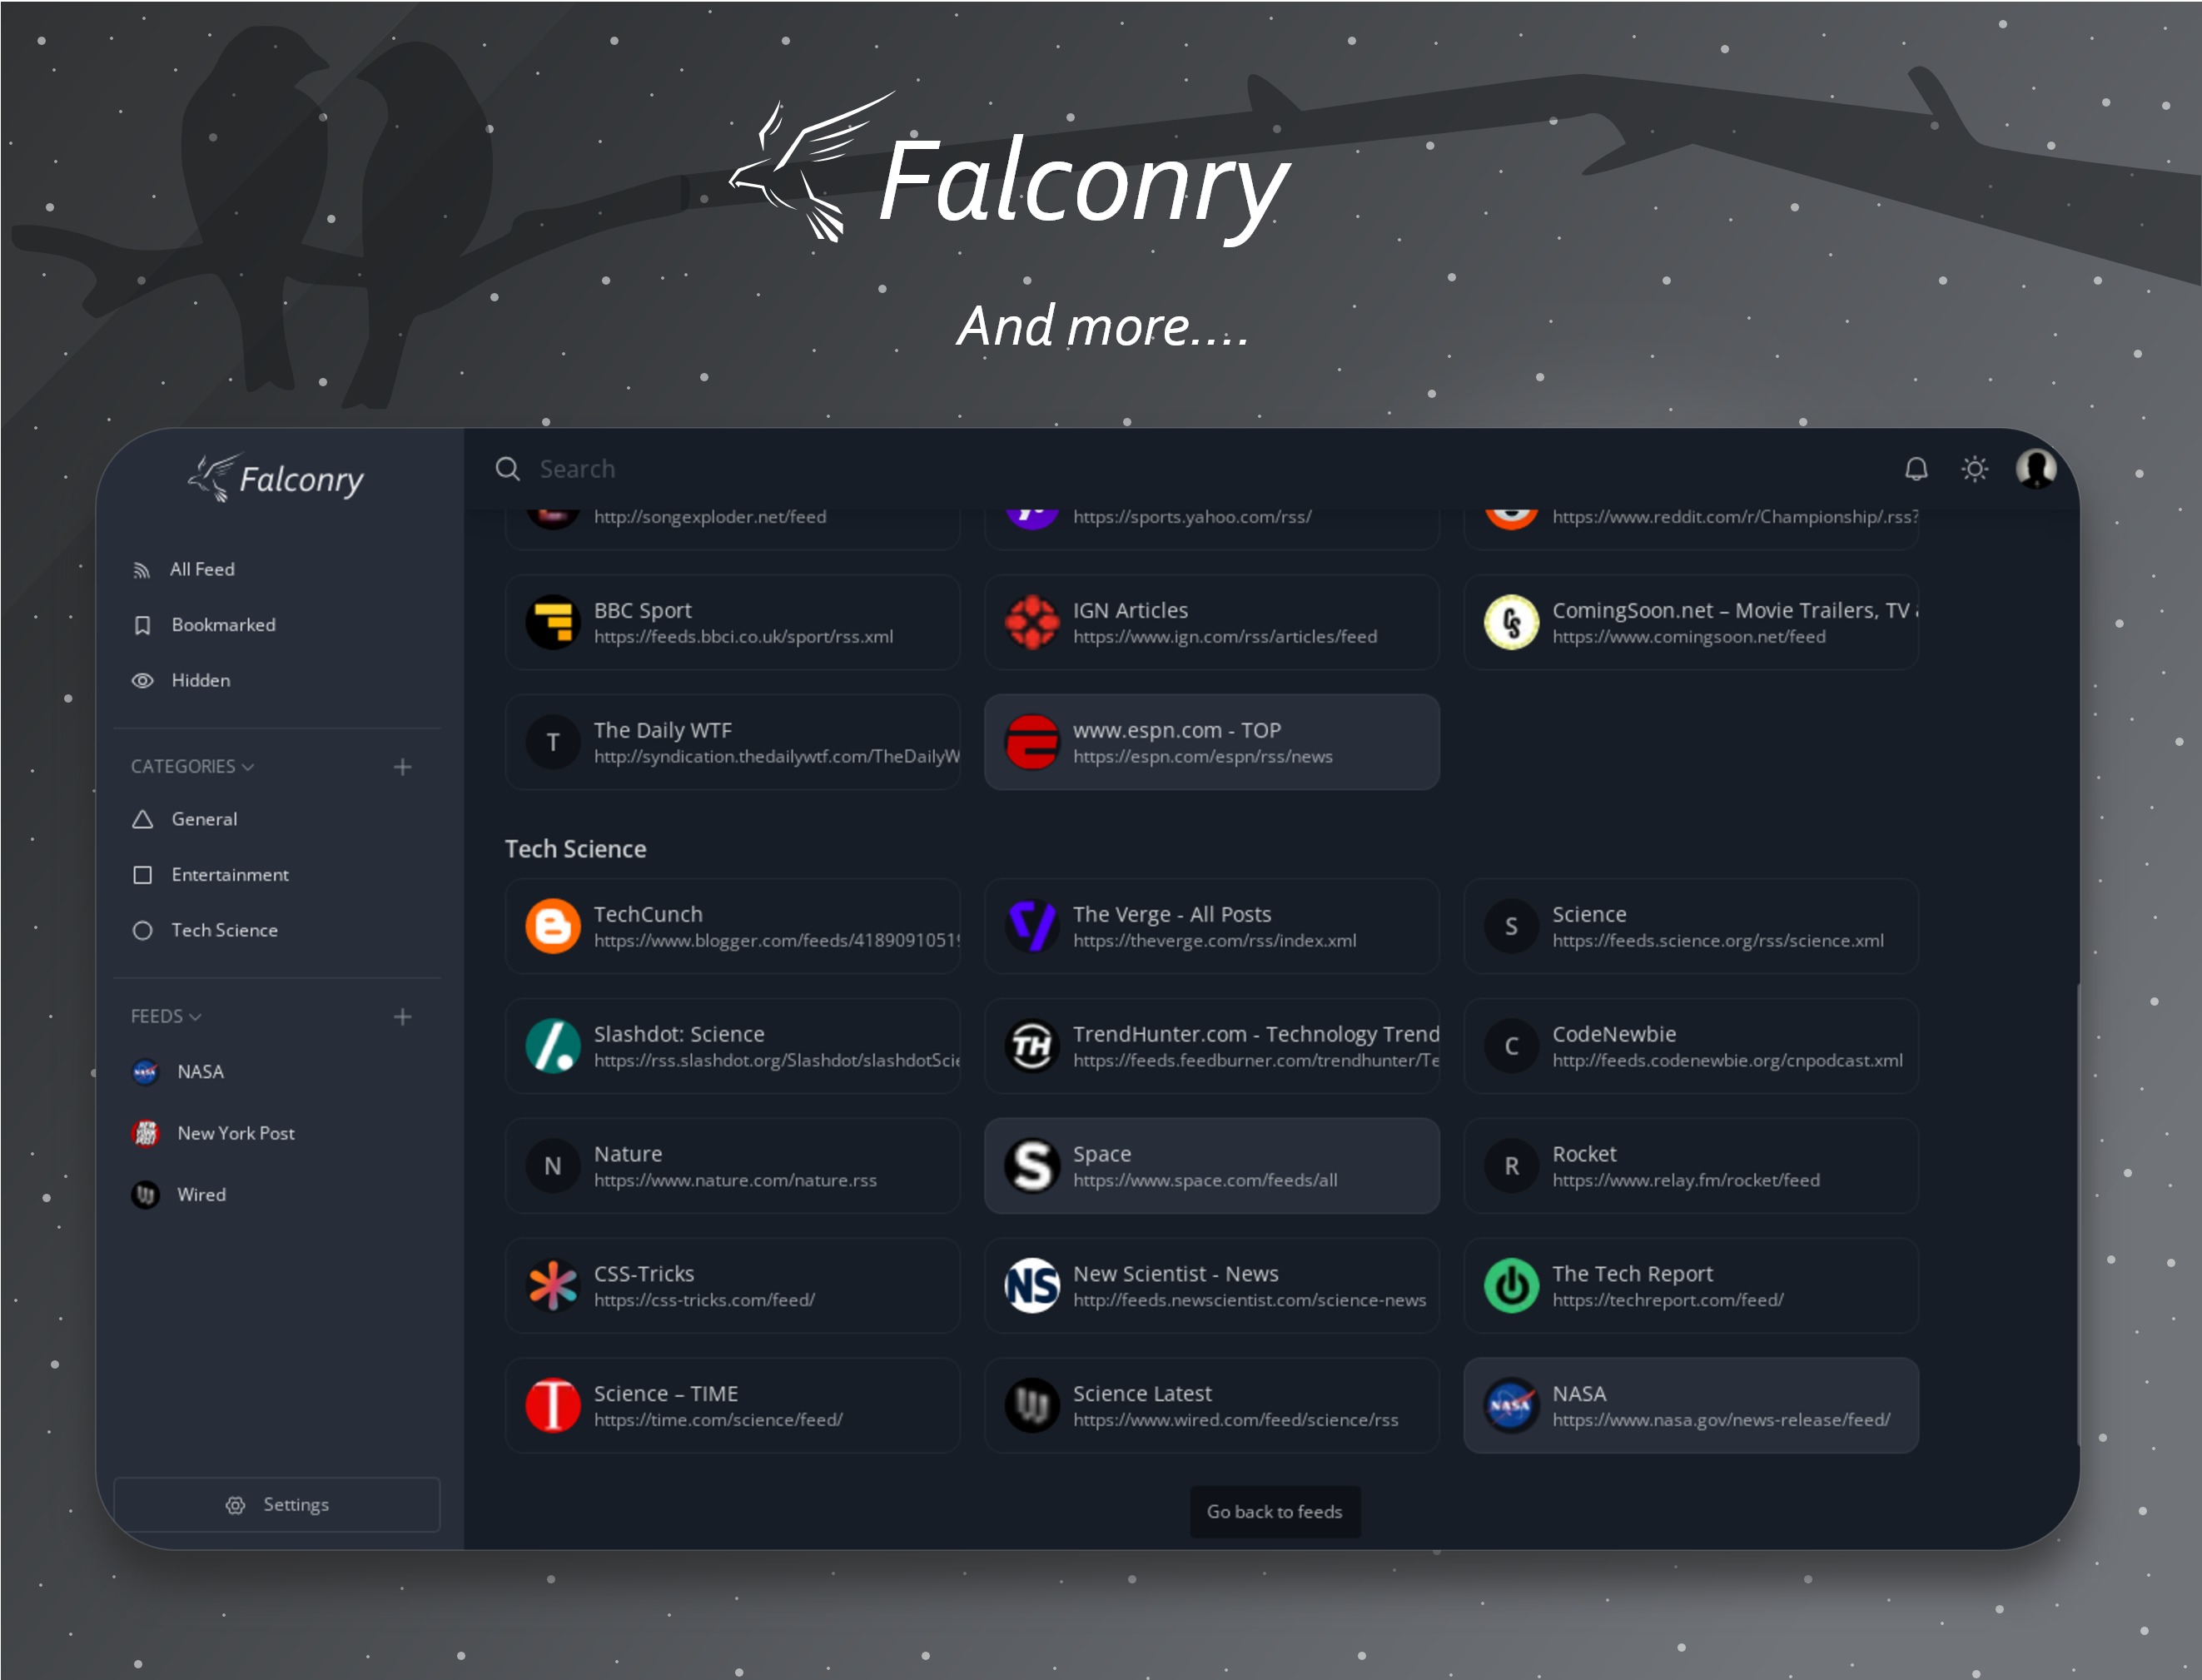The width and height of the screenshot is (2202, 1680).
Task: Select the CSS-Tricks feed title
Action: point(644,1274)
